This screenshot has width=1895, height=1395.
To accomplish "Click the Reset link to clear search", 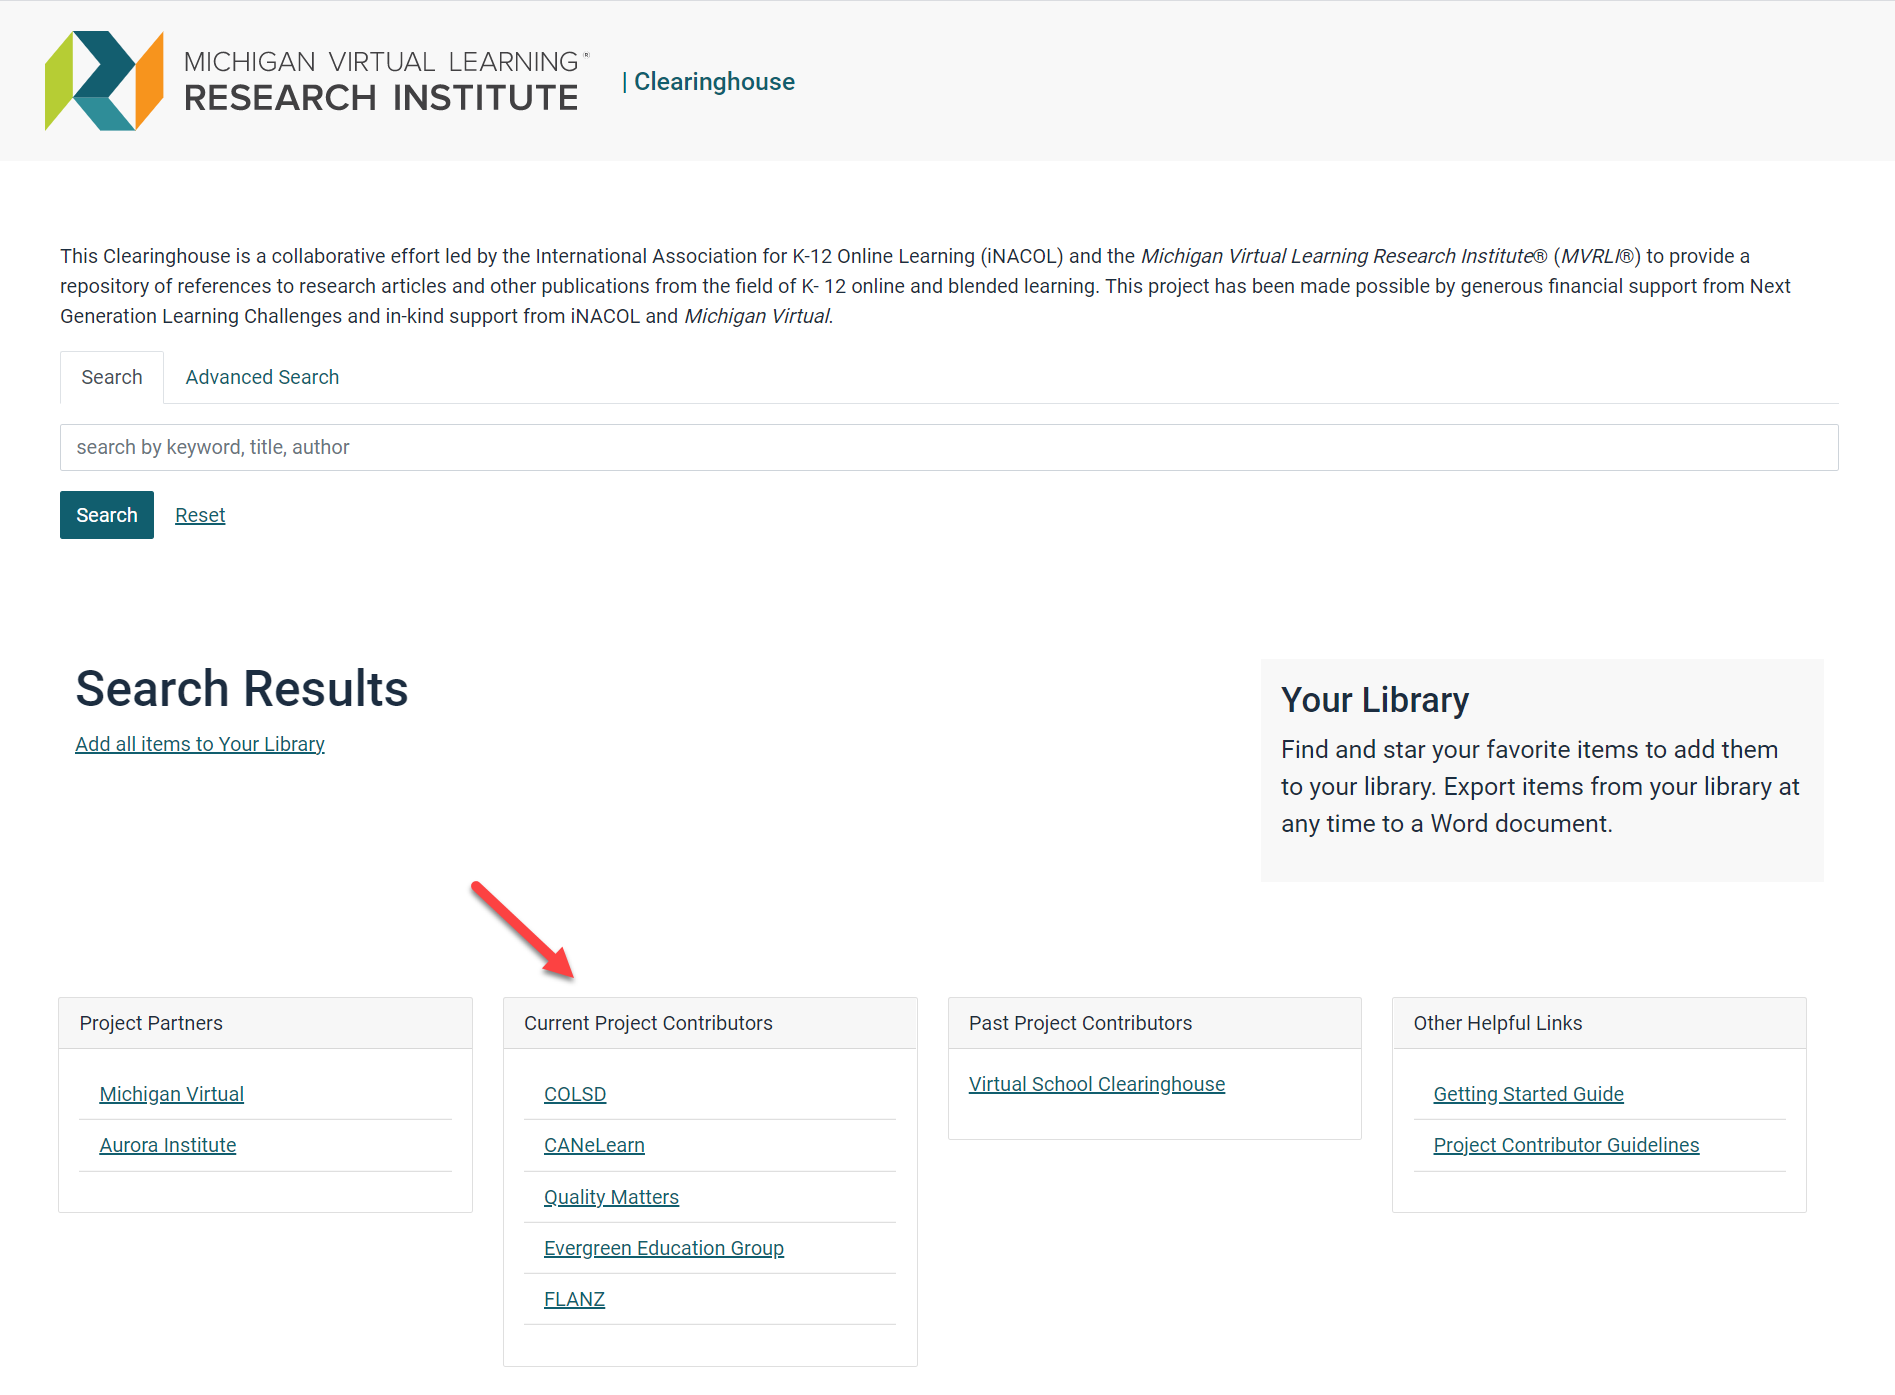I will tap(200, 514).
